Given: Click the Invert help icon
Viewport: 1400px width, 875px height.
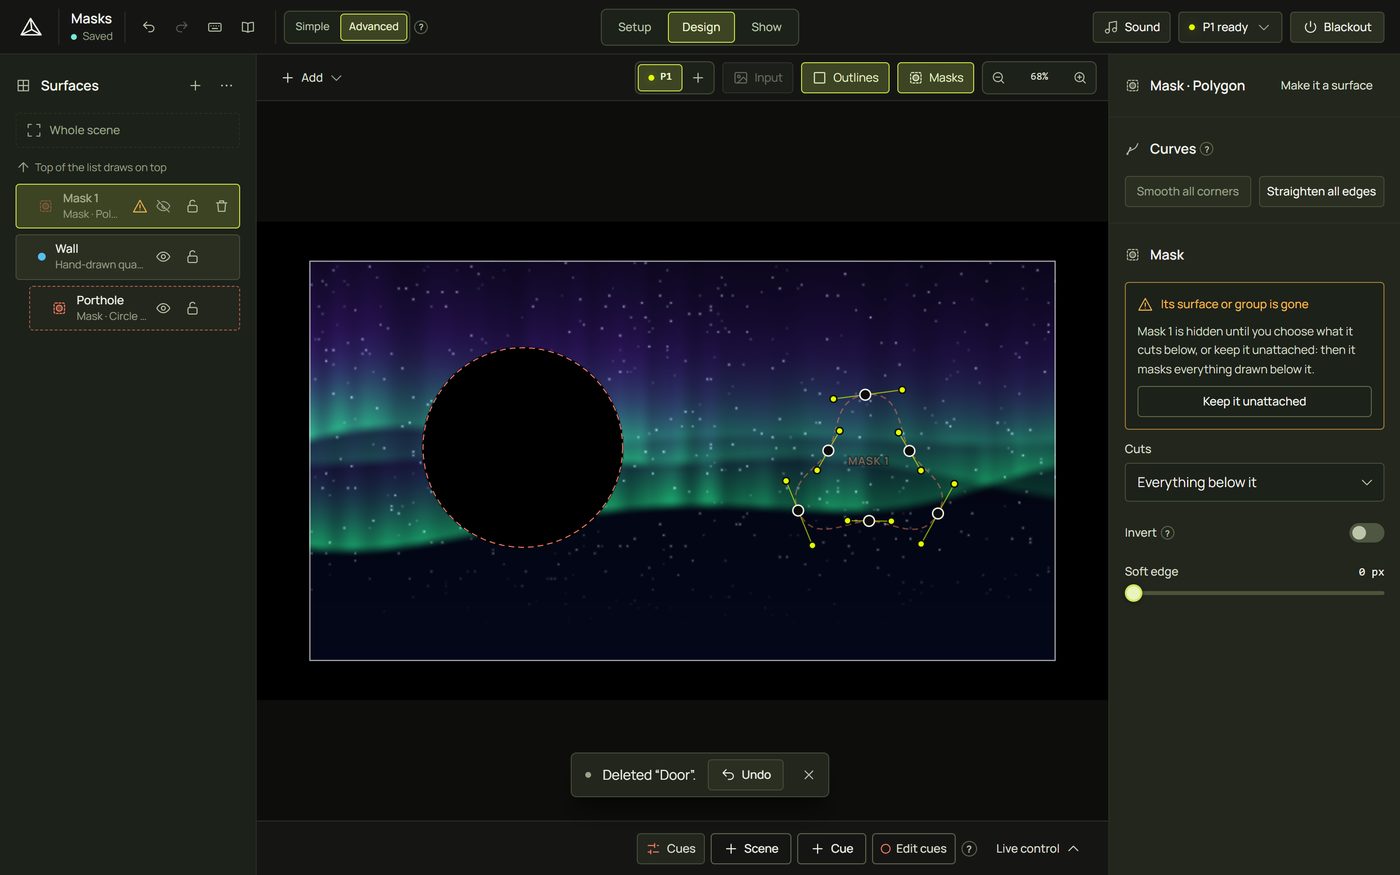Looking at the screenshot, I should pos(1167,533).
